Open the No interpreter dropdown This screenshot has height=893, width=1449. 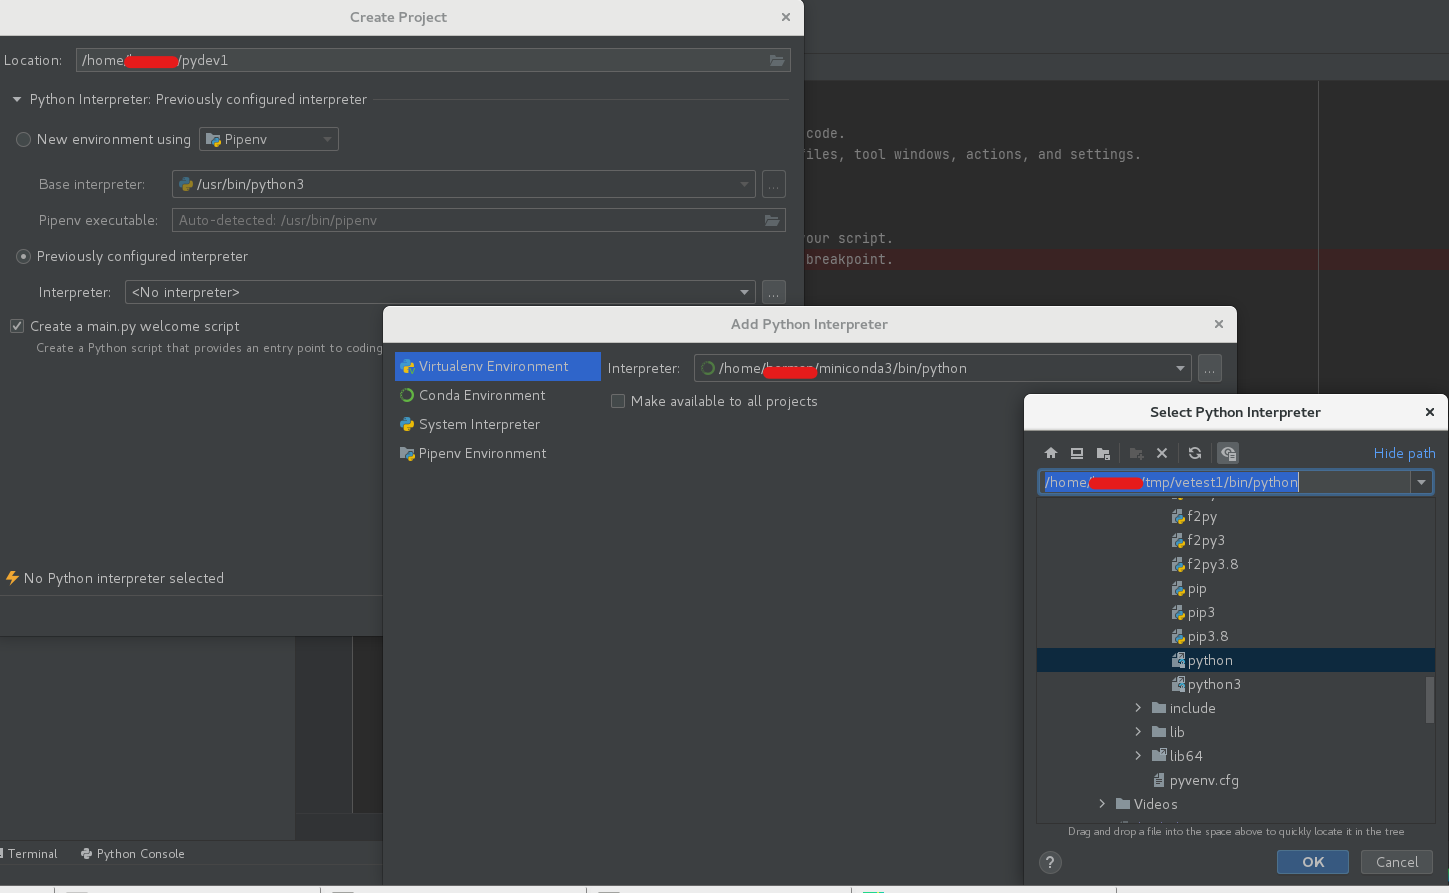coord(745,292)
